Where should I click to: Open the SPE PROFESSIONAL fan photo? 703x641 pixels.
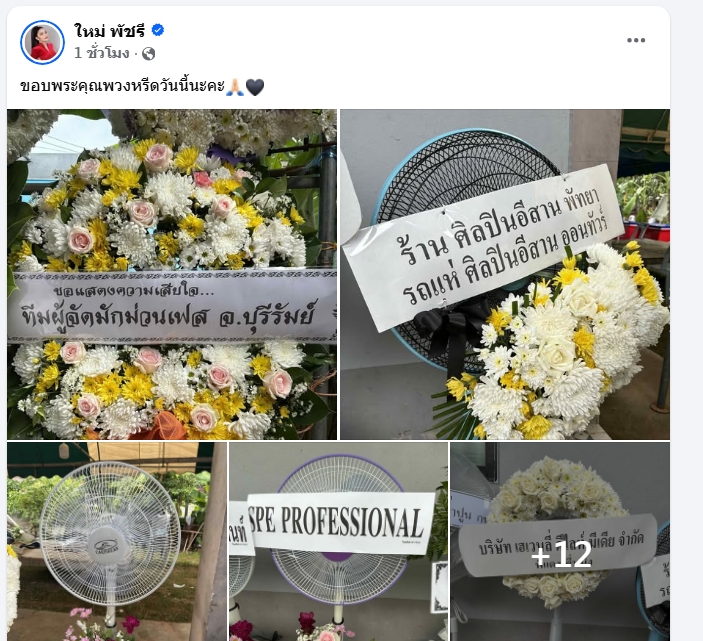338,541
